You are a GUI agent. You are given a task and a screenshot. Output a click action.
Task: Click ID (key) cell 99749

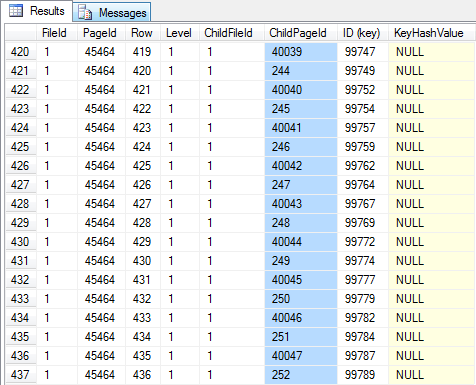pyautogui.click(x=363, y=71)
